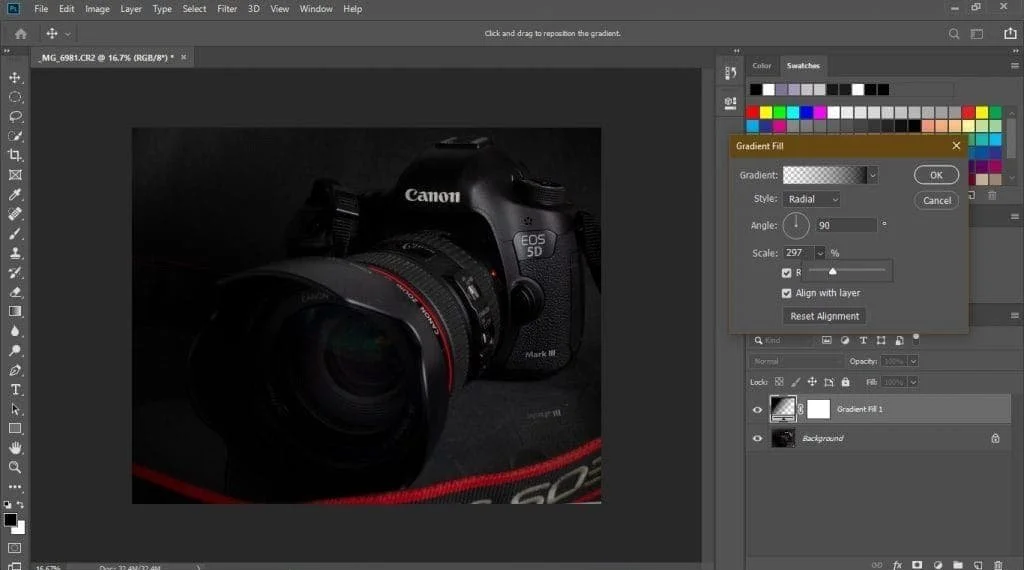
Task: Close the Gradient Fill dialog
Action: pos(956,146)
